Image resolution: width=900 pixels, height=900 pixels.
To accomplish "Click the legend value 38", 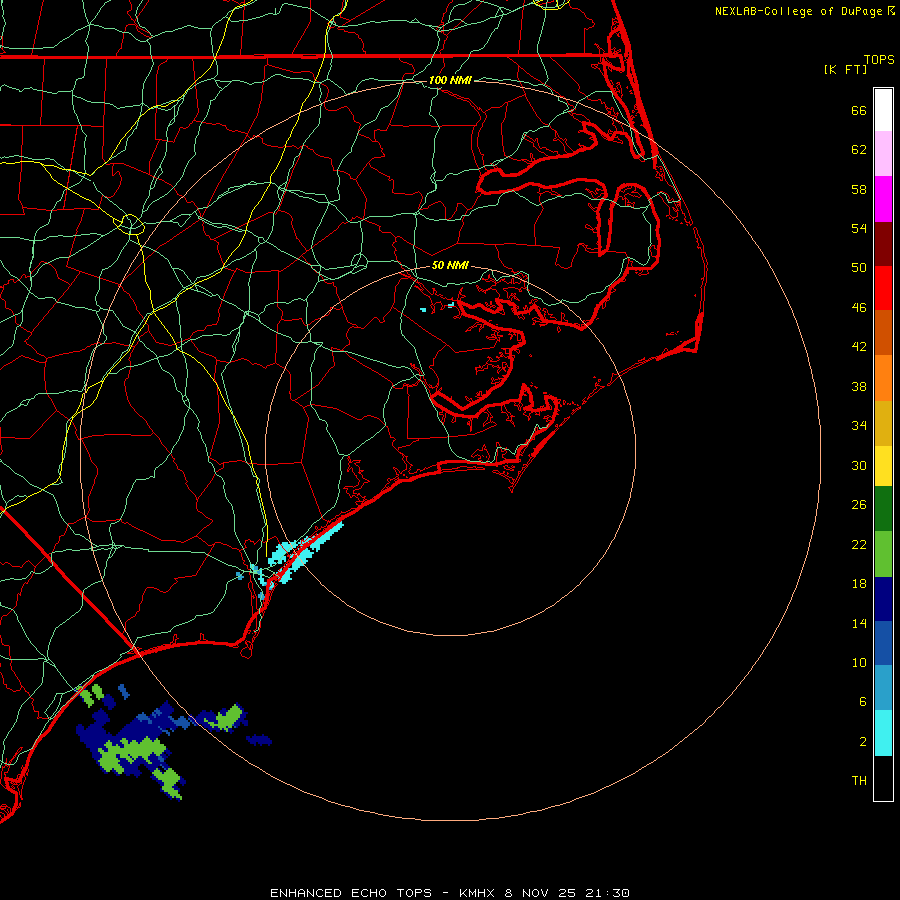I will (859, 386).
